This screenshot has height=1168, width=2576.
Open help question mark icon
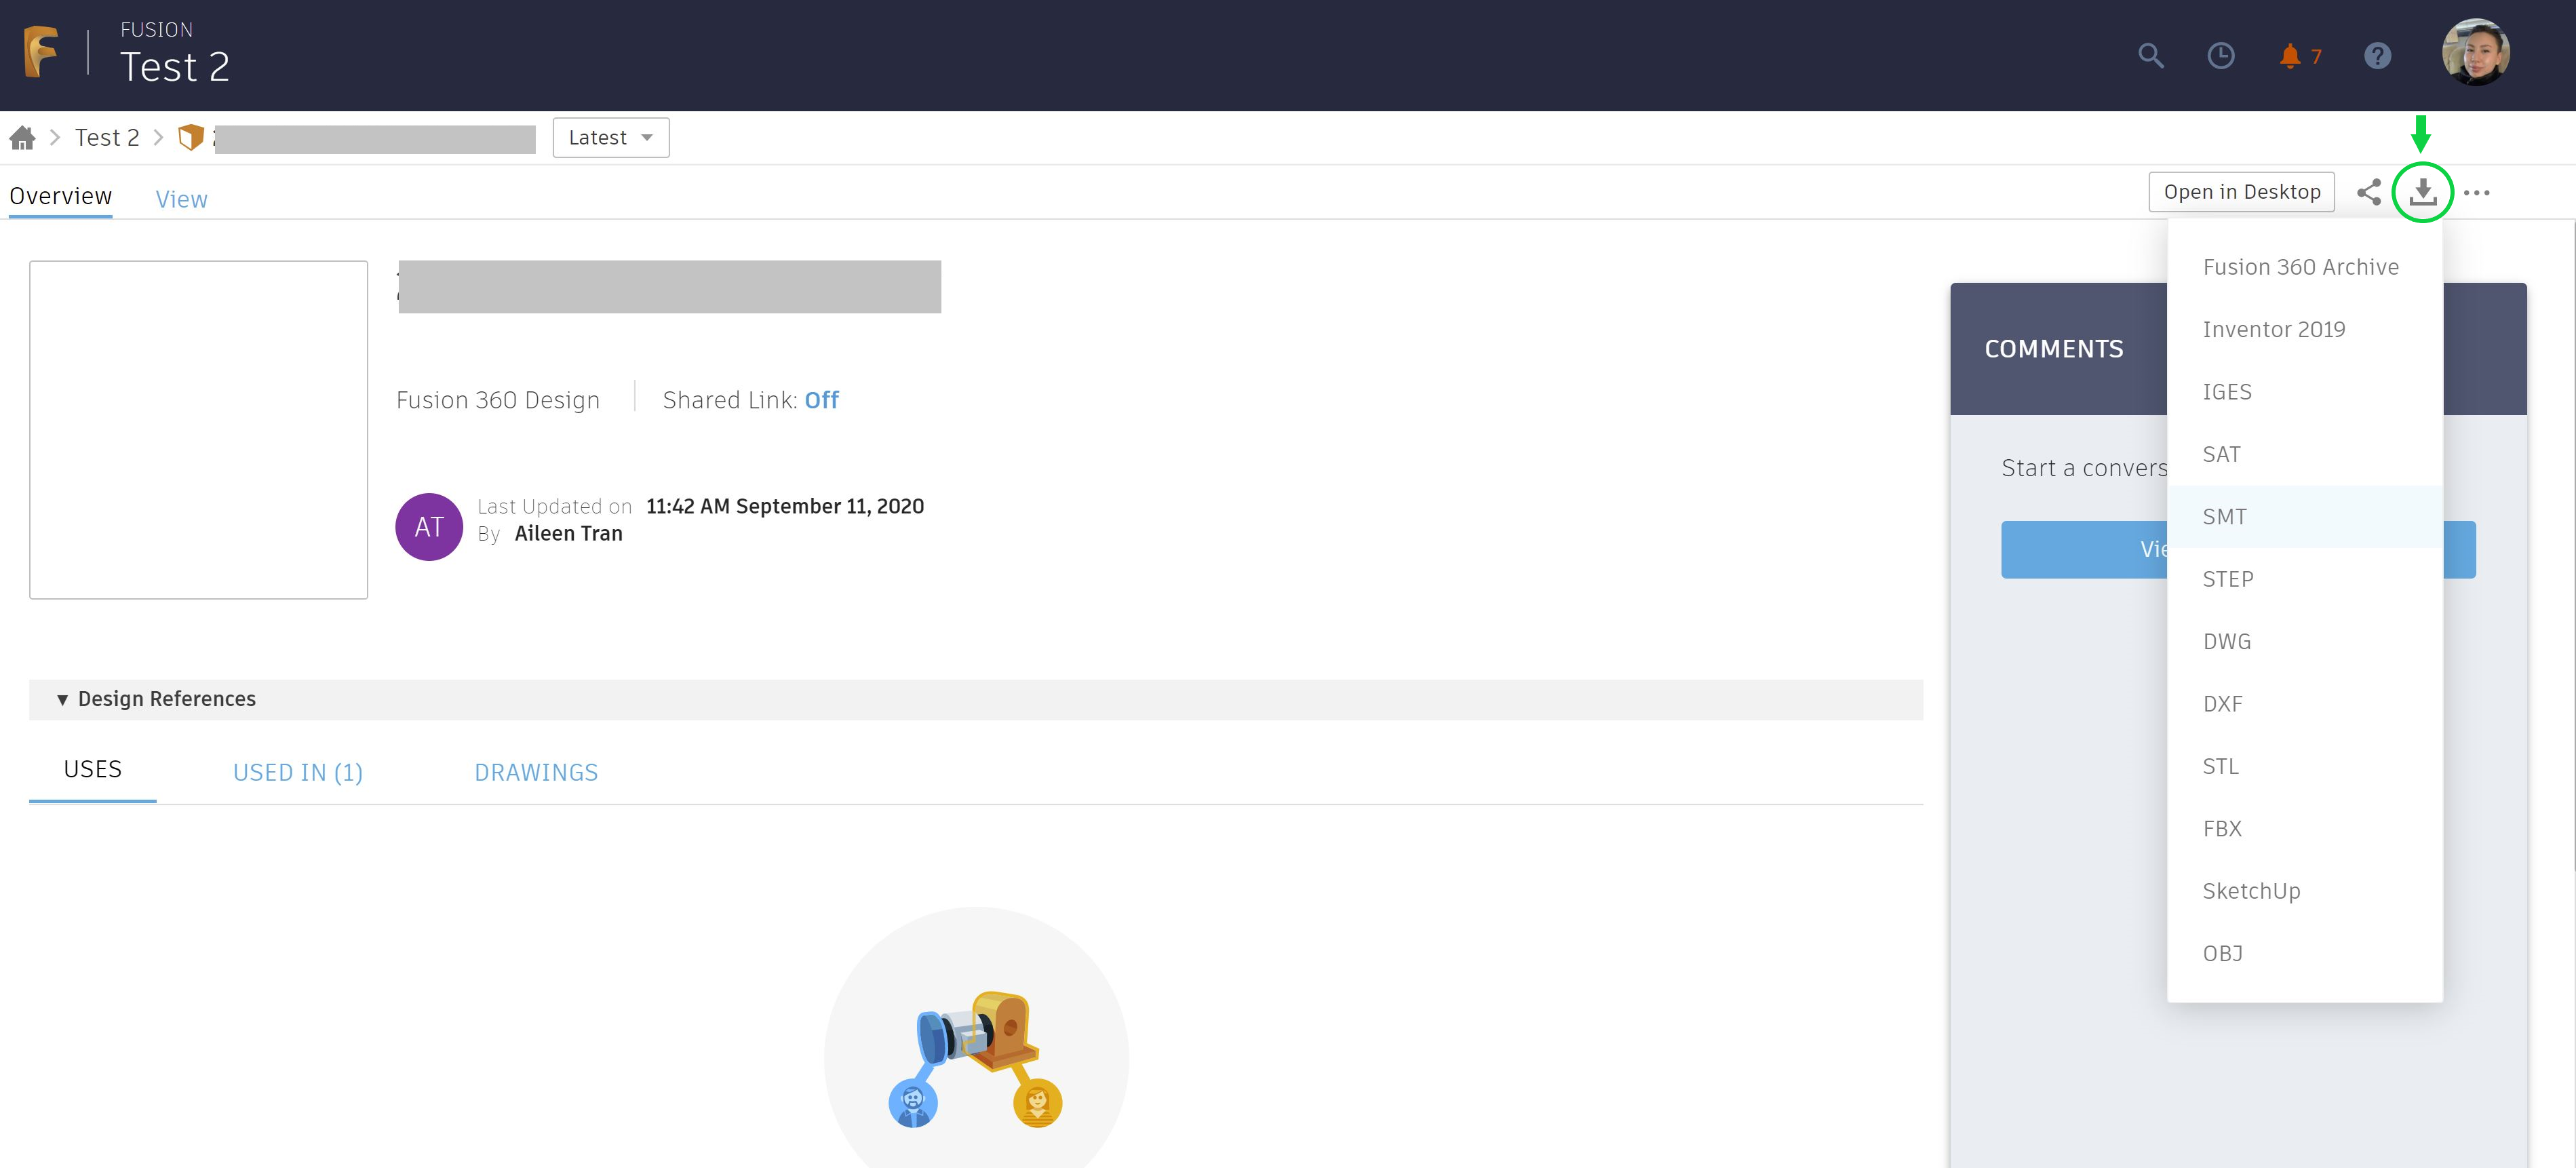coord(2377,56)
